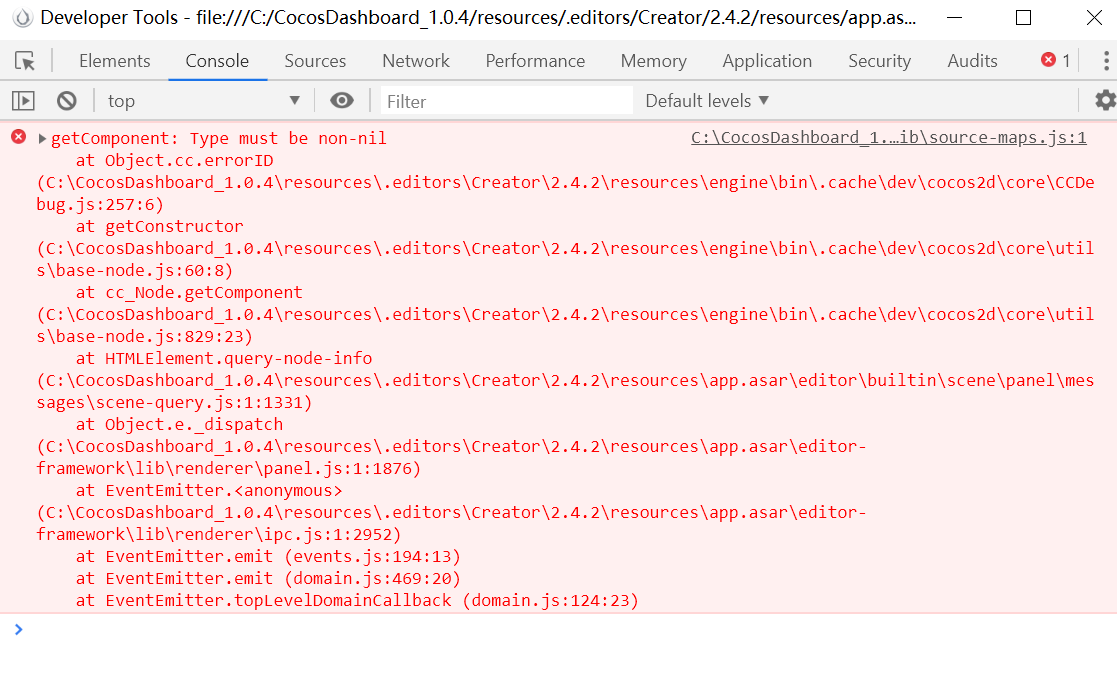This screenshot has height=673, width=1117.
Task: Open console settings gear icon
Action: [1106, 100]
